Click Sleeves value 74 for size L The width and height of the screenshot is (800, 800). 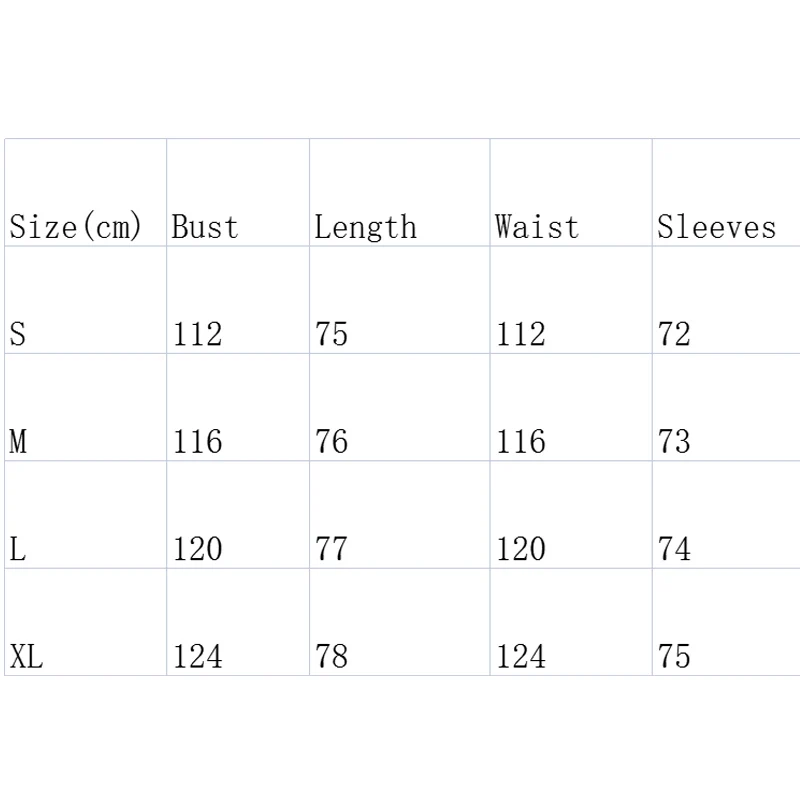(x=674, y=549)
